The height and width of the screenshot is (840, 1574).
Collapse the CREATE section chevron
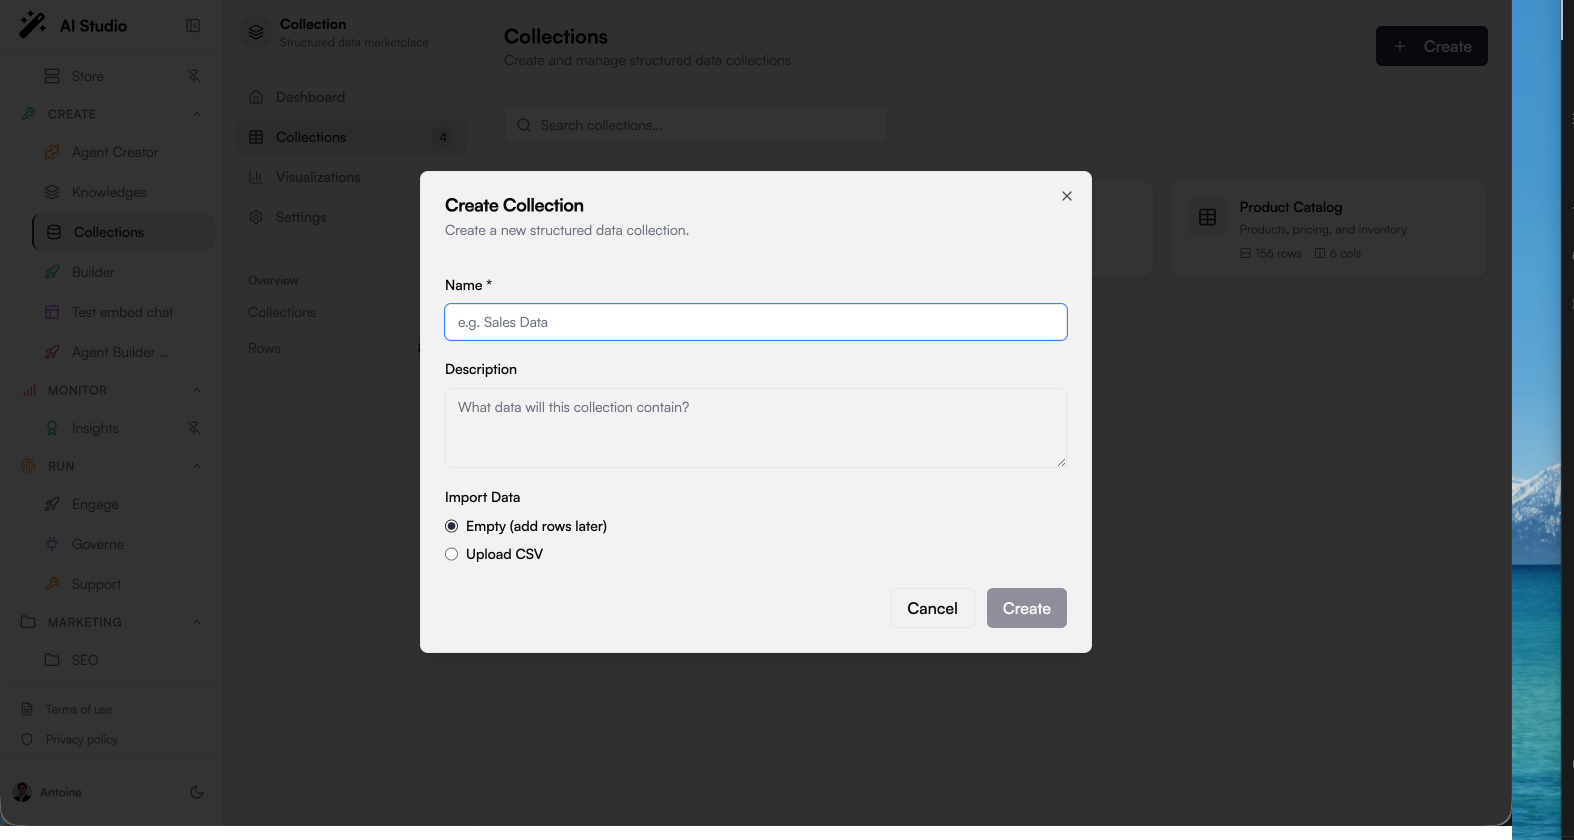[197, 114]
